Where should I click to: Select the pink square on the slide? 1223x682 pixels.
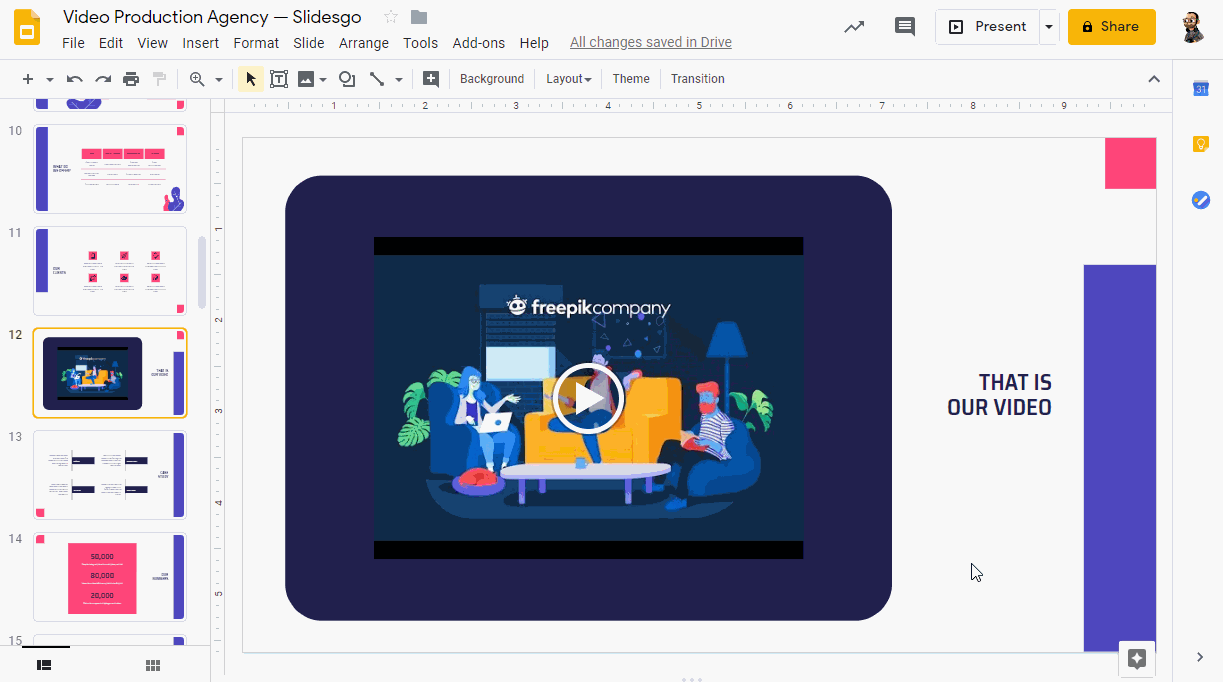coord(1130,163)
